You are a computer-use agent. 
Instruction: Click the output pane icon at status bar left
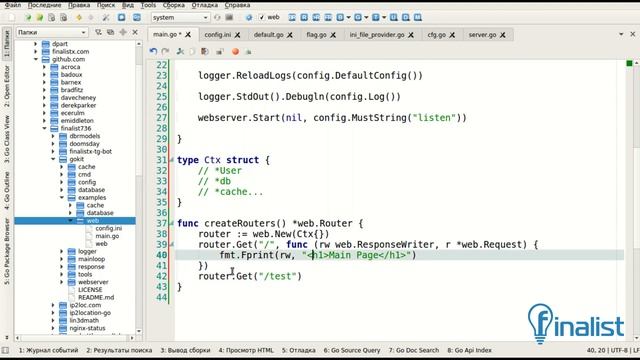[x=5, y=350]
